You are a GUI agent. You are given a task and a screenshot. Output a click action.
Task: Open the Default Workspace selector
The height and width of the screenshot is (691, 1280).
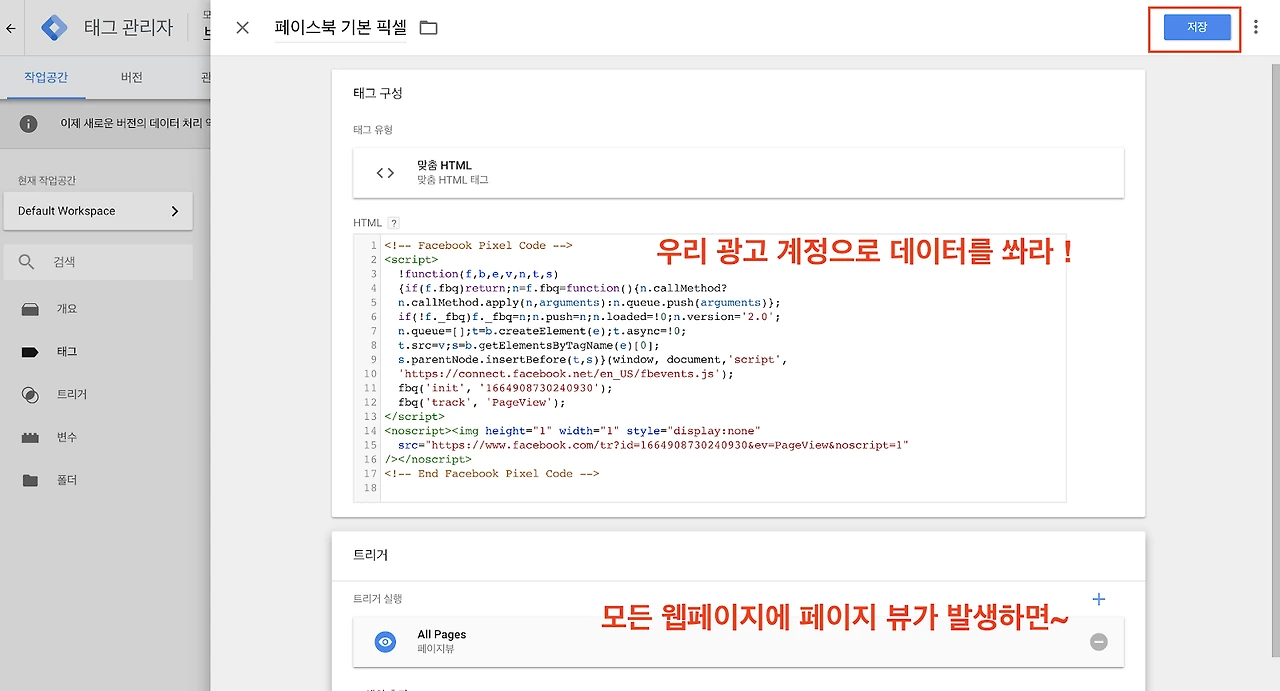tap(98, 211)
